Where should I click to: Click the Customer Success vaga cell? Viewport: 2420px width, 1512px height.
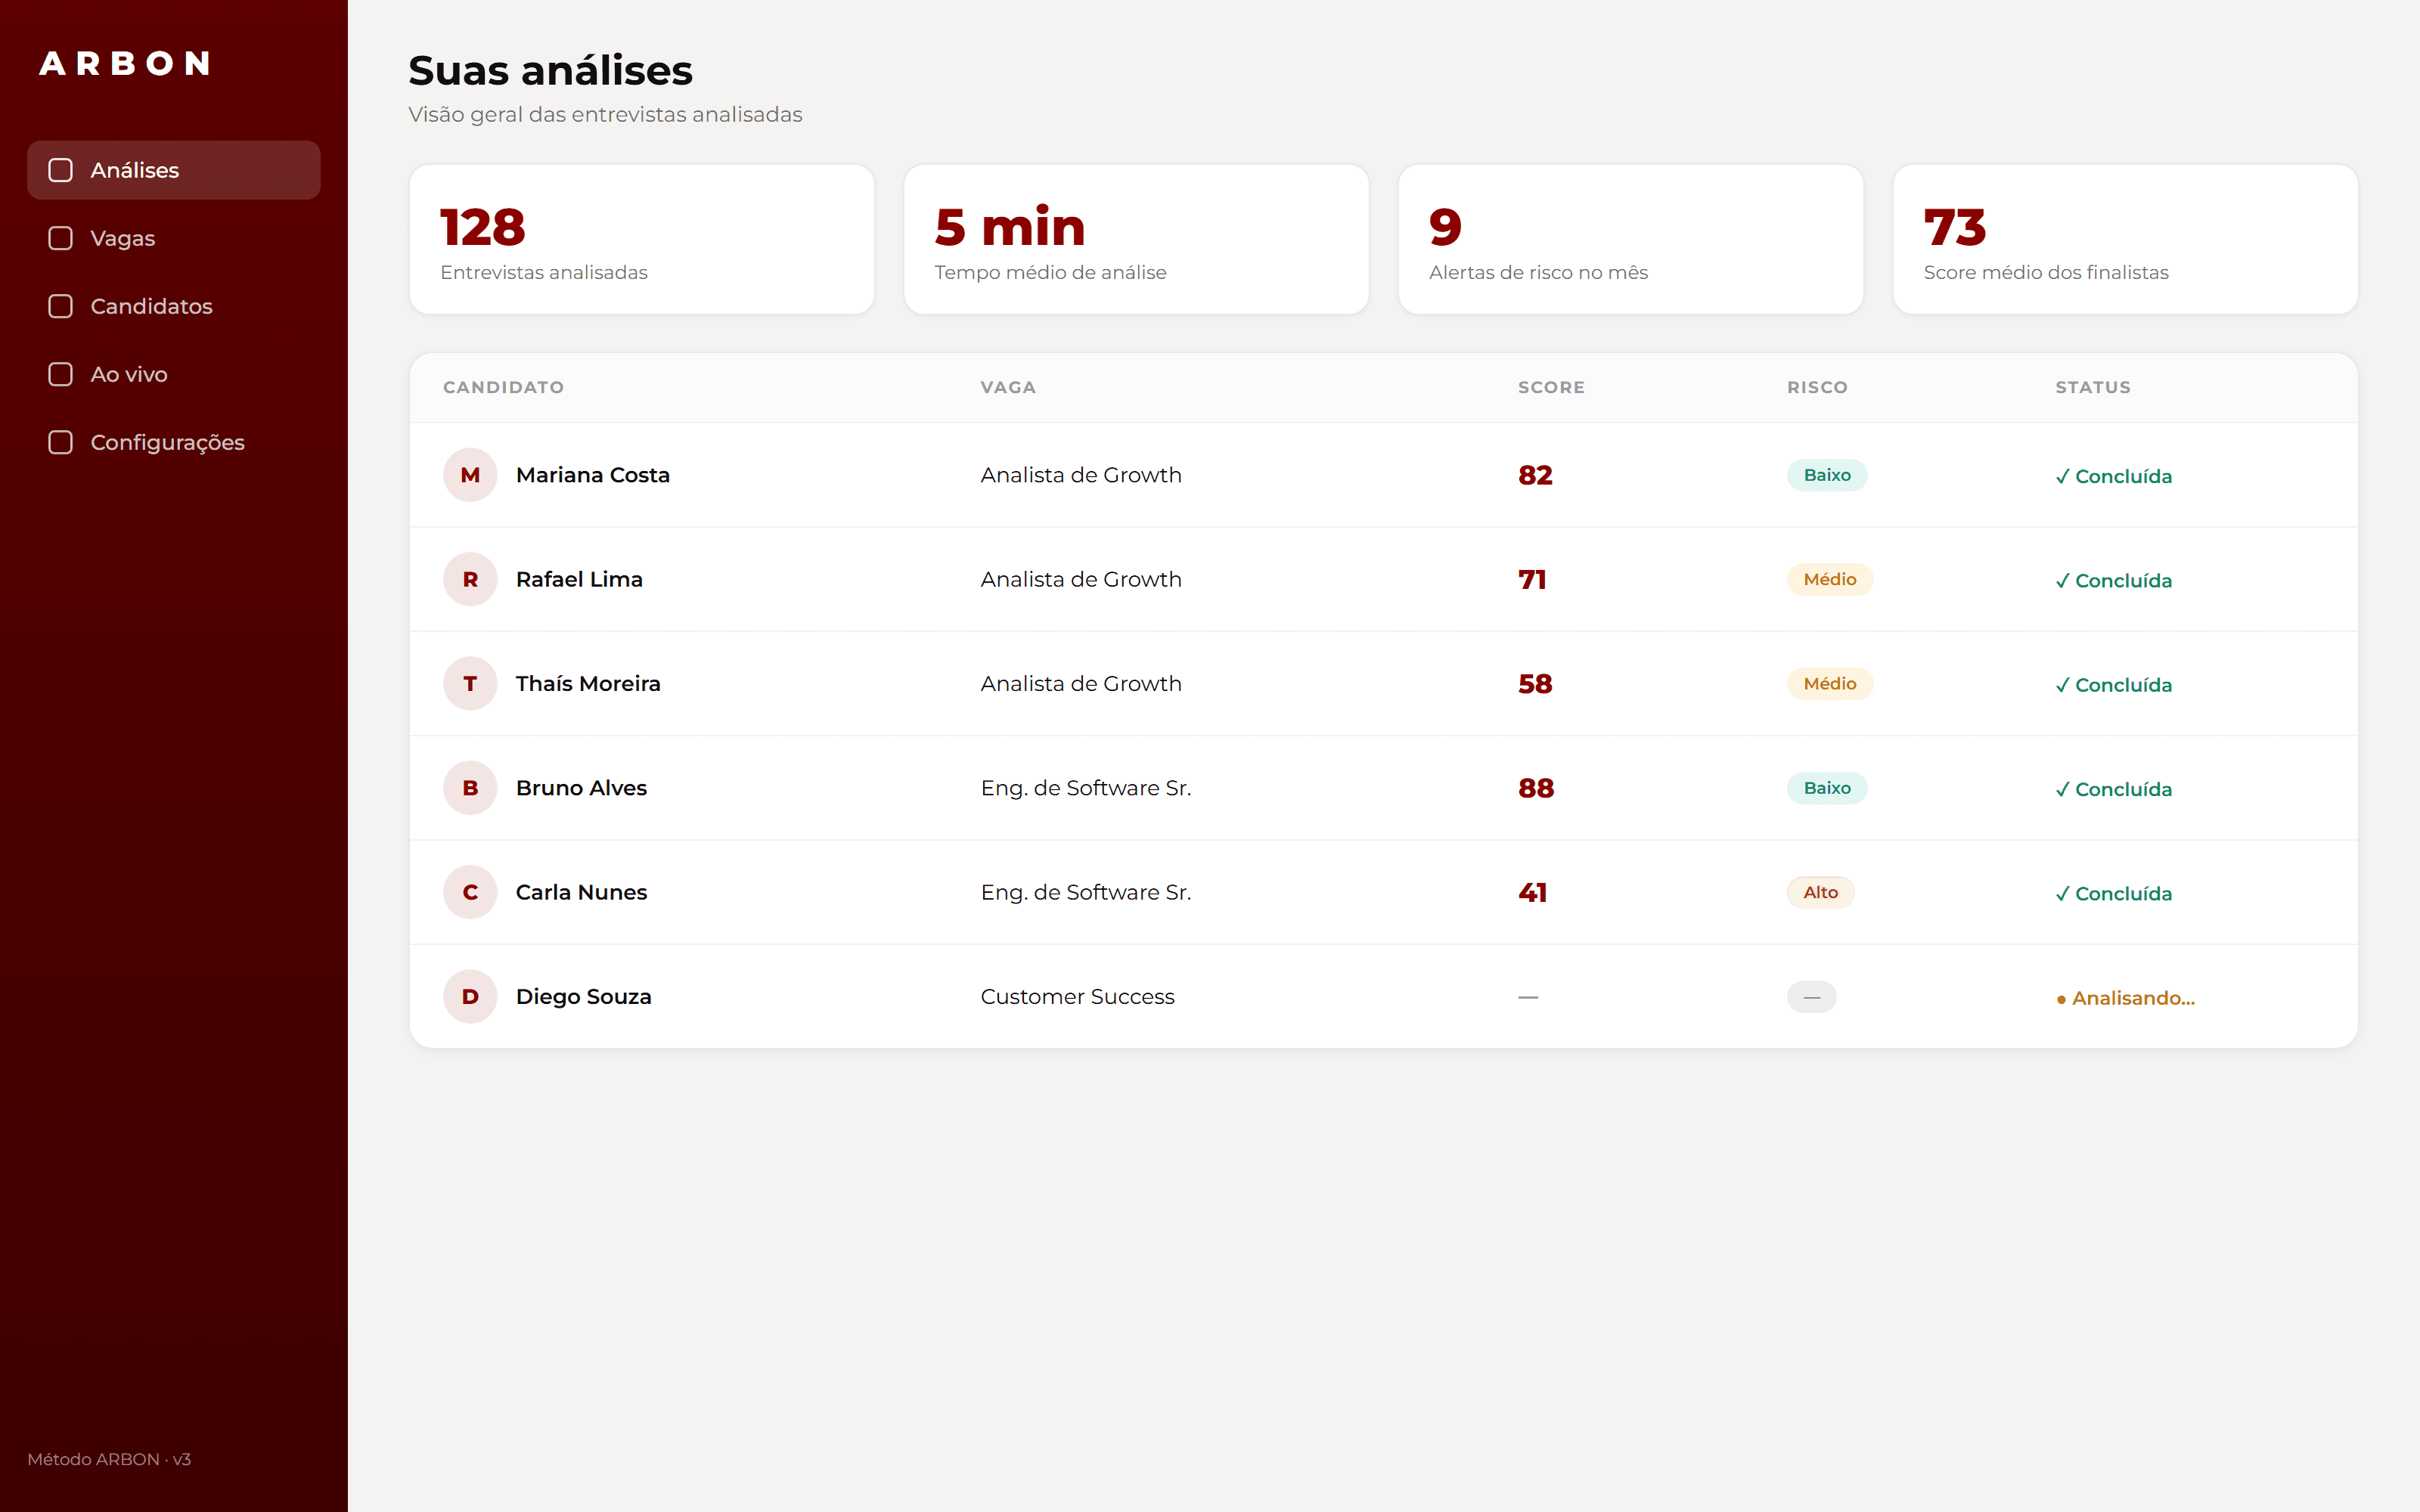1078,997
